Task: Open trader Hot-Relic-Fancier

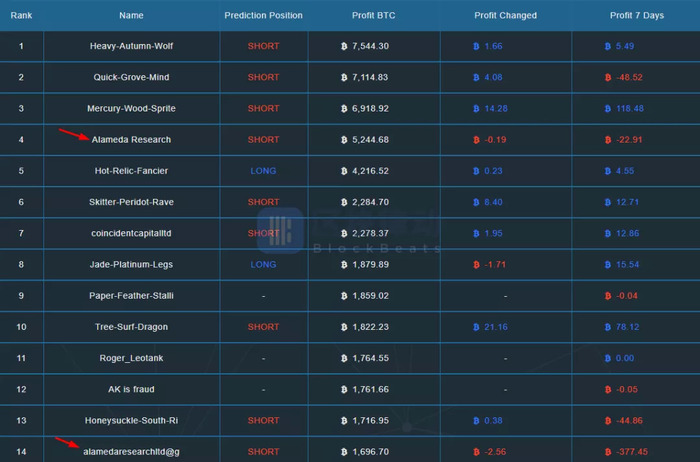Action: [131, 171]
